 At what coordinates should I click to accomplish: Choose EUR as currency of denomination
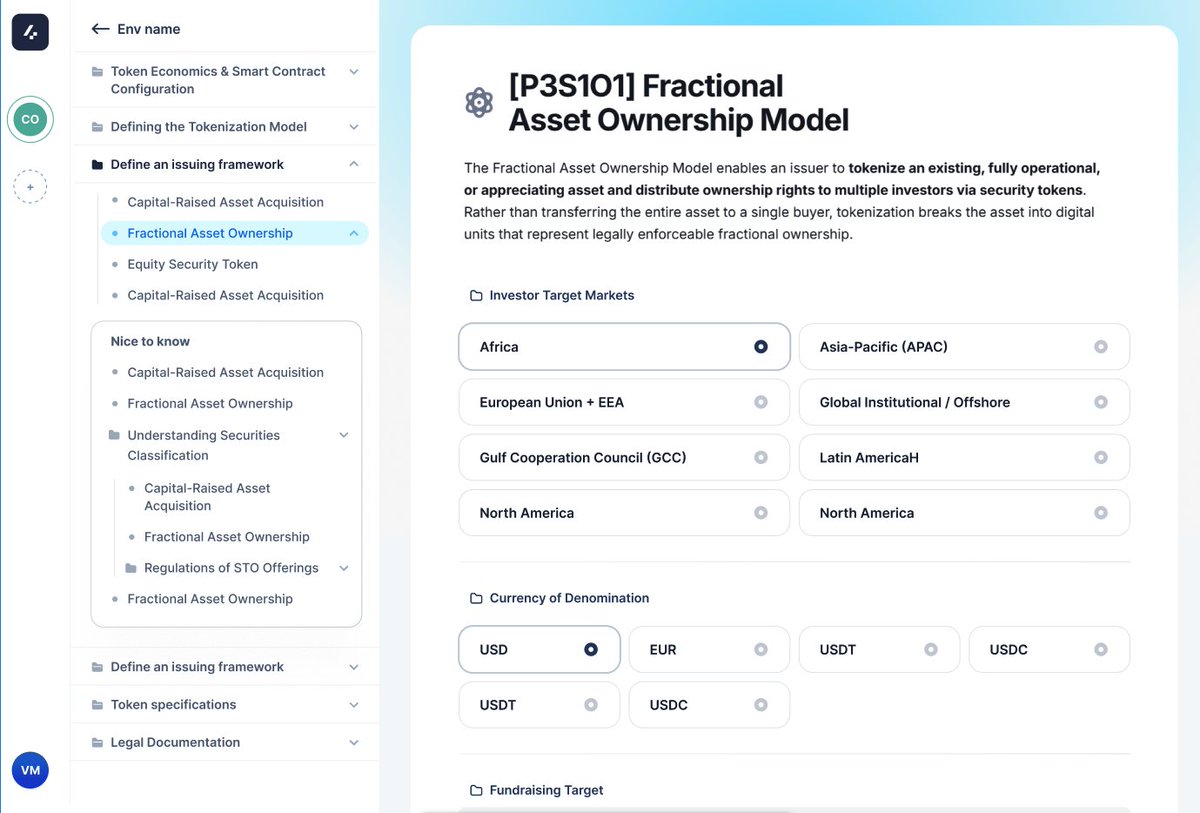(709, 649)
